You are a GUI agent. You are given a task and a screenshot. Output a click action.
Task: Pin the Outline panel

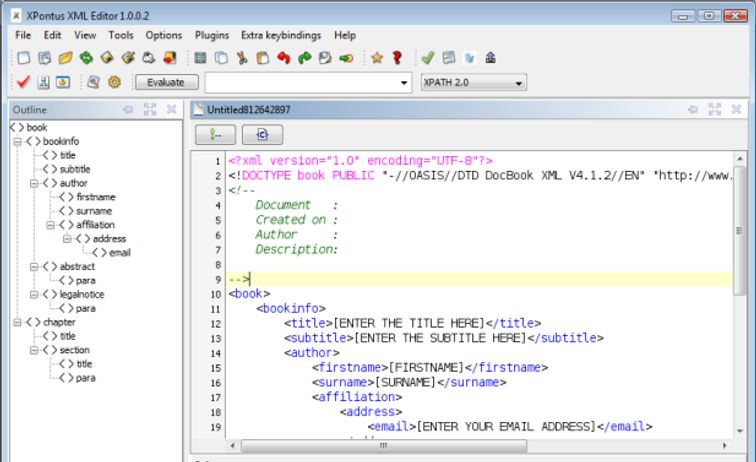(x=128, y=109)
